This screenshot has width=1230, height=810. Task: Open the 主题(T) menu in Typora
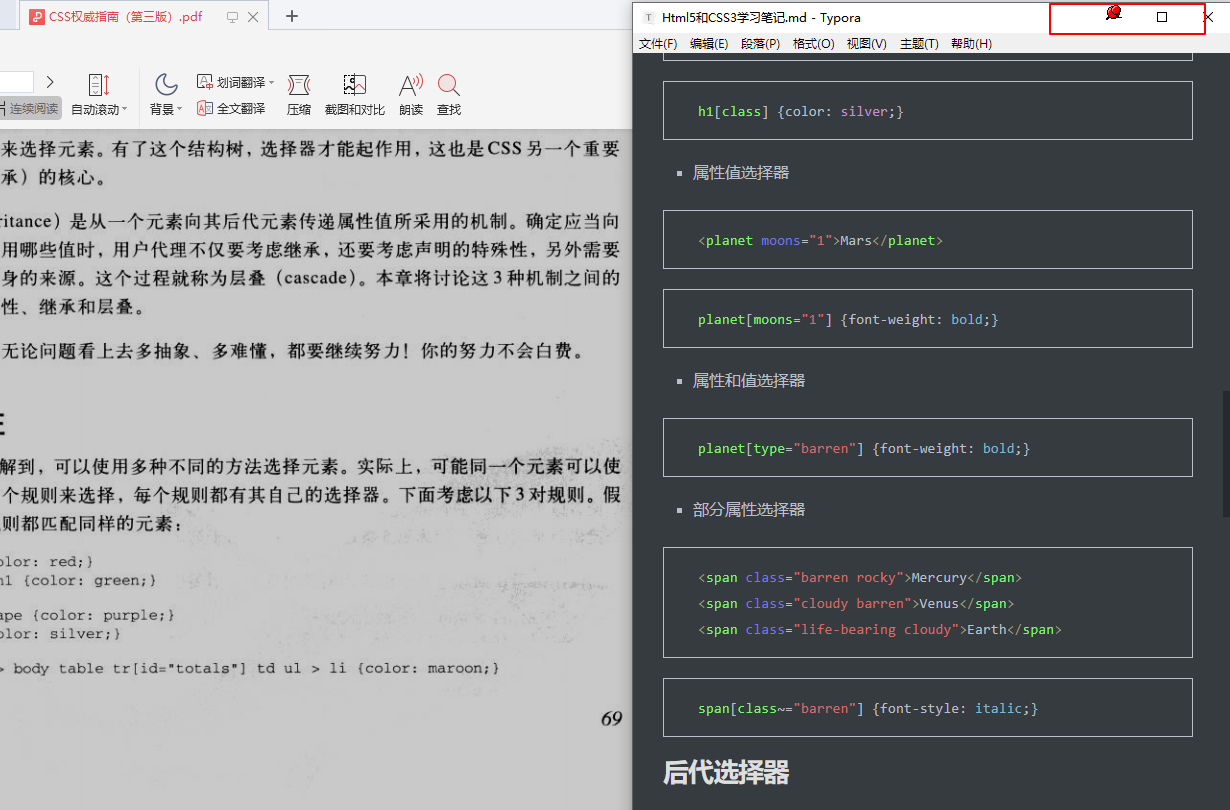point(919,44)
